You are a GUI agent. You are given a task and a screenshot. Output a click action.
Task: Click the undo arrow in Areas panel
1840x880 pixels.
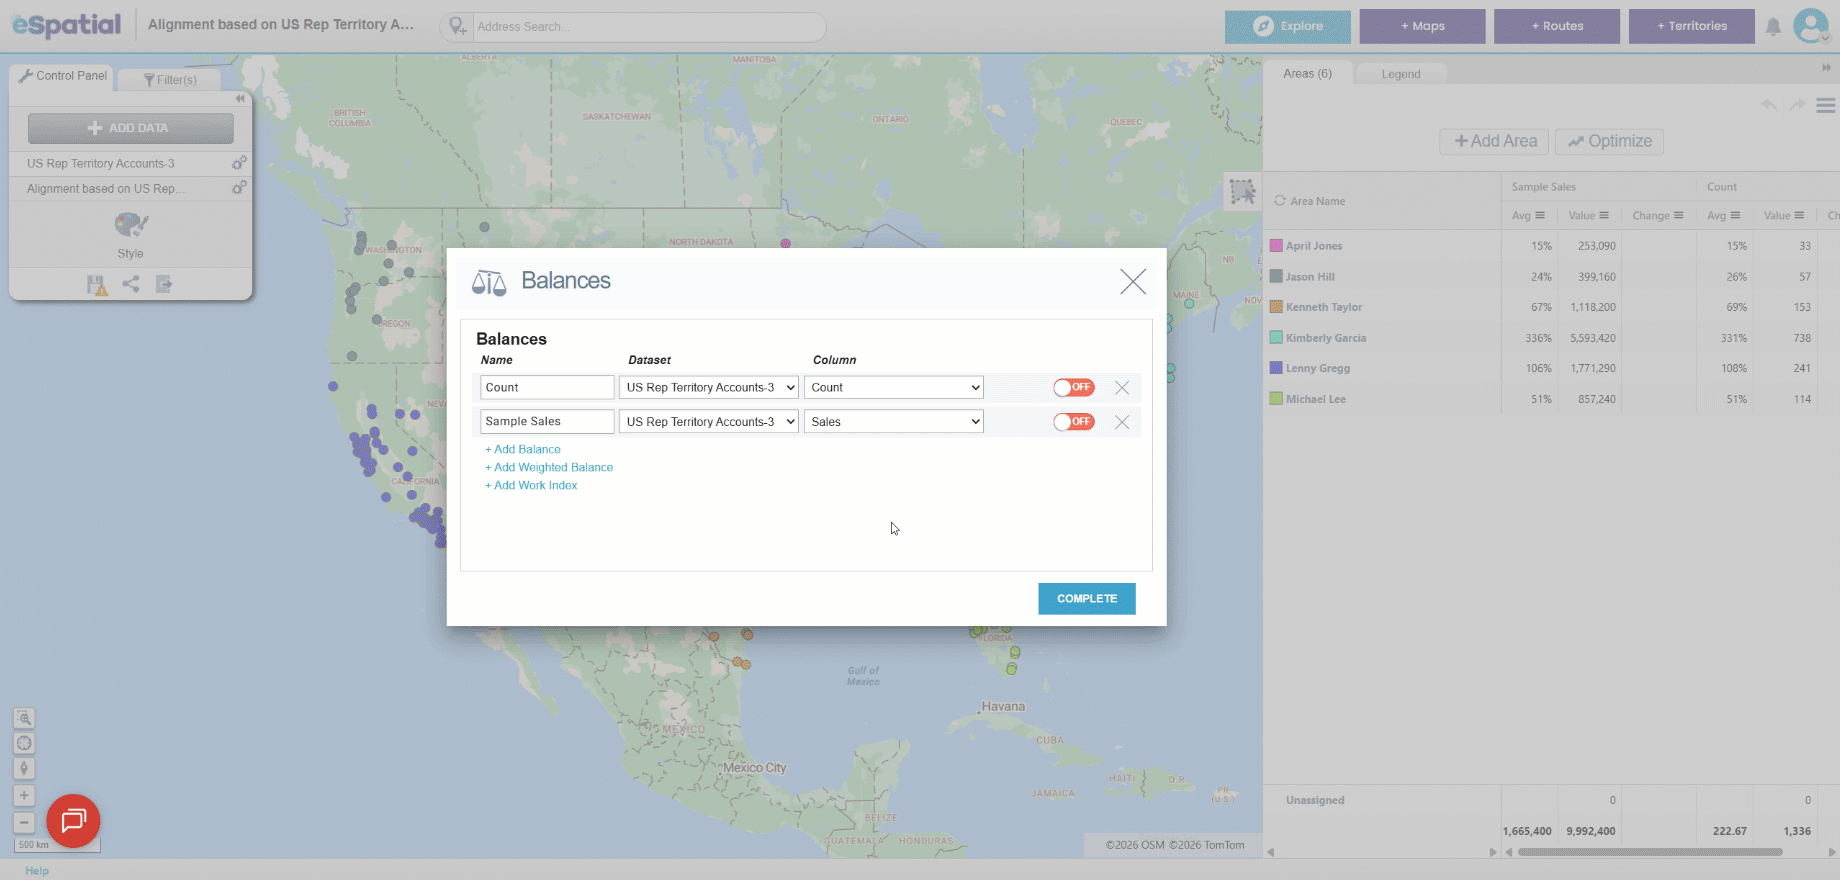click(1769, 105)
